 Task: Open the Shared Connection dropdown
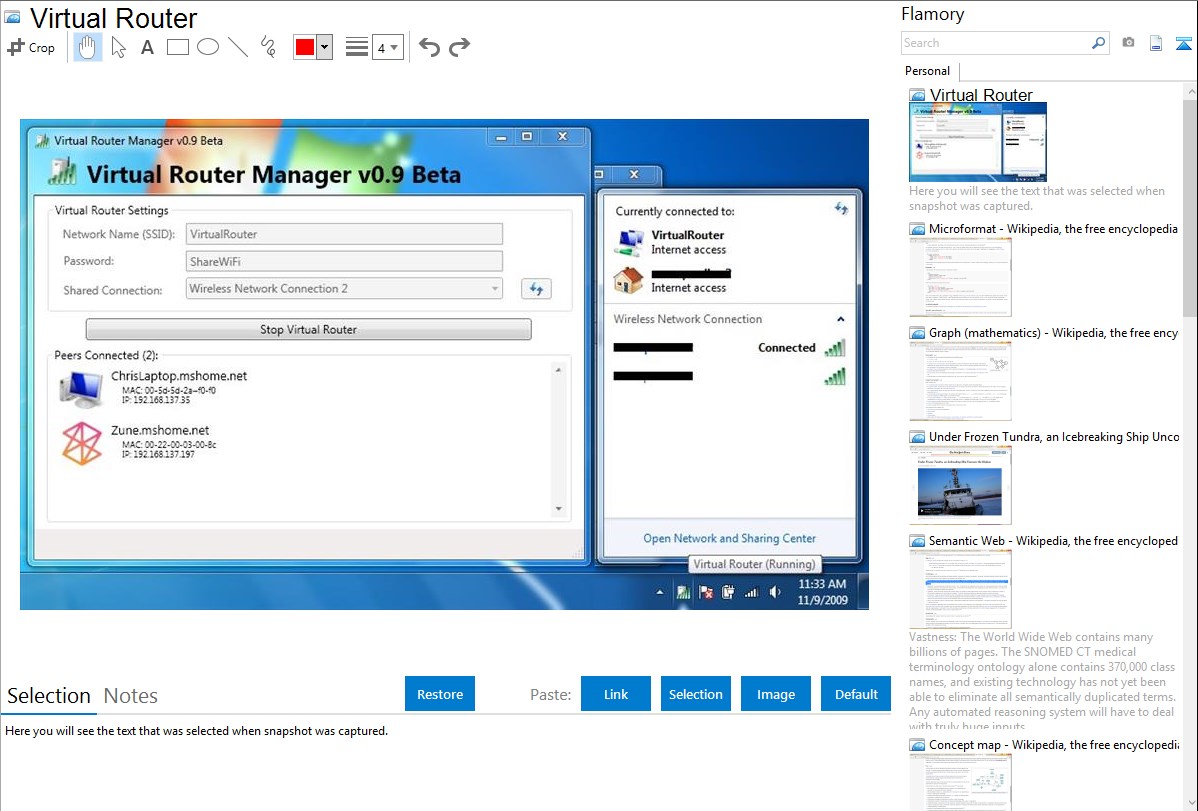coord(344,288)
